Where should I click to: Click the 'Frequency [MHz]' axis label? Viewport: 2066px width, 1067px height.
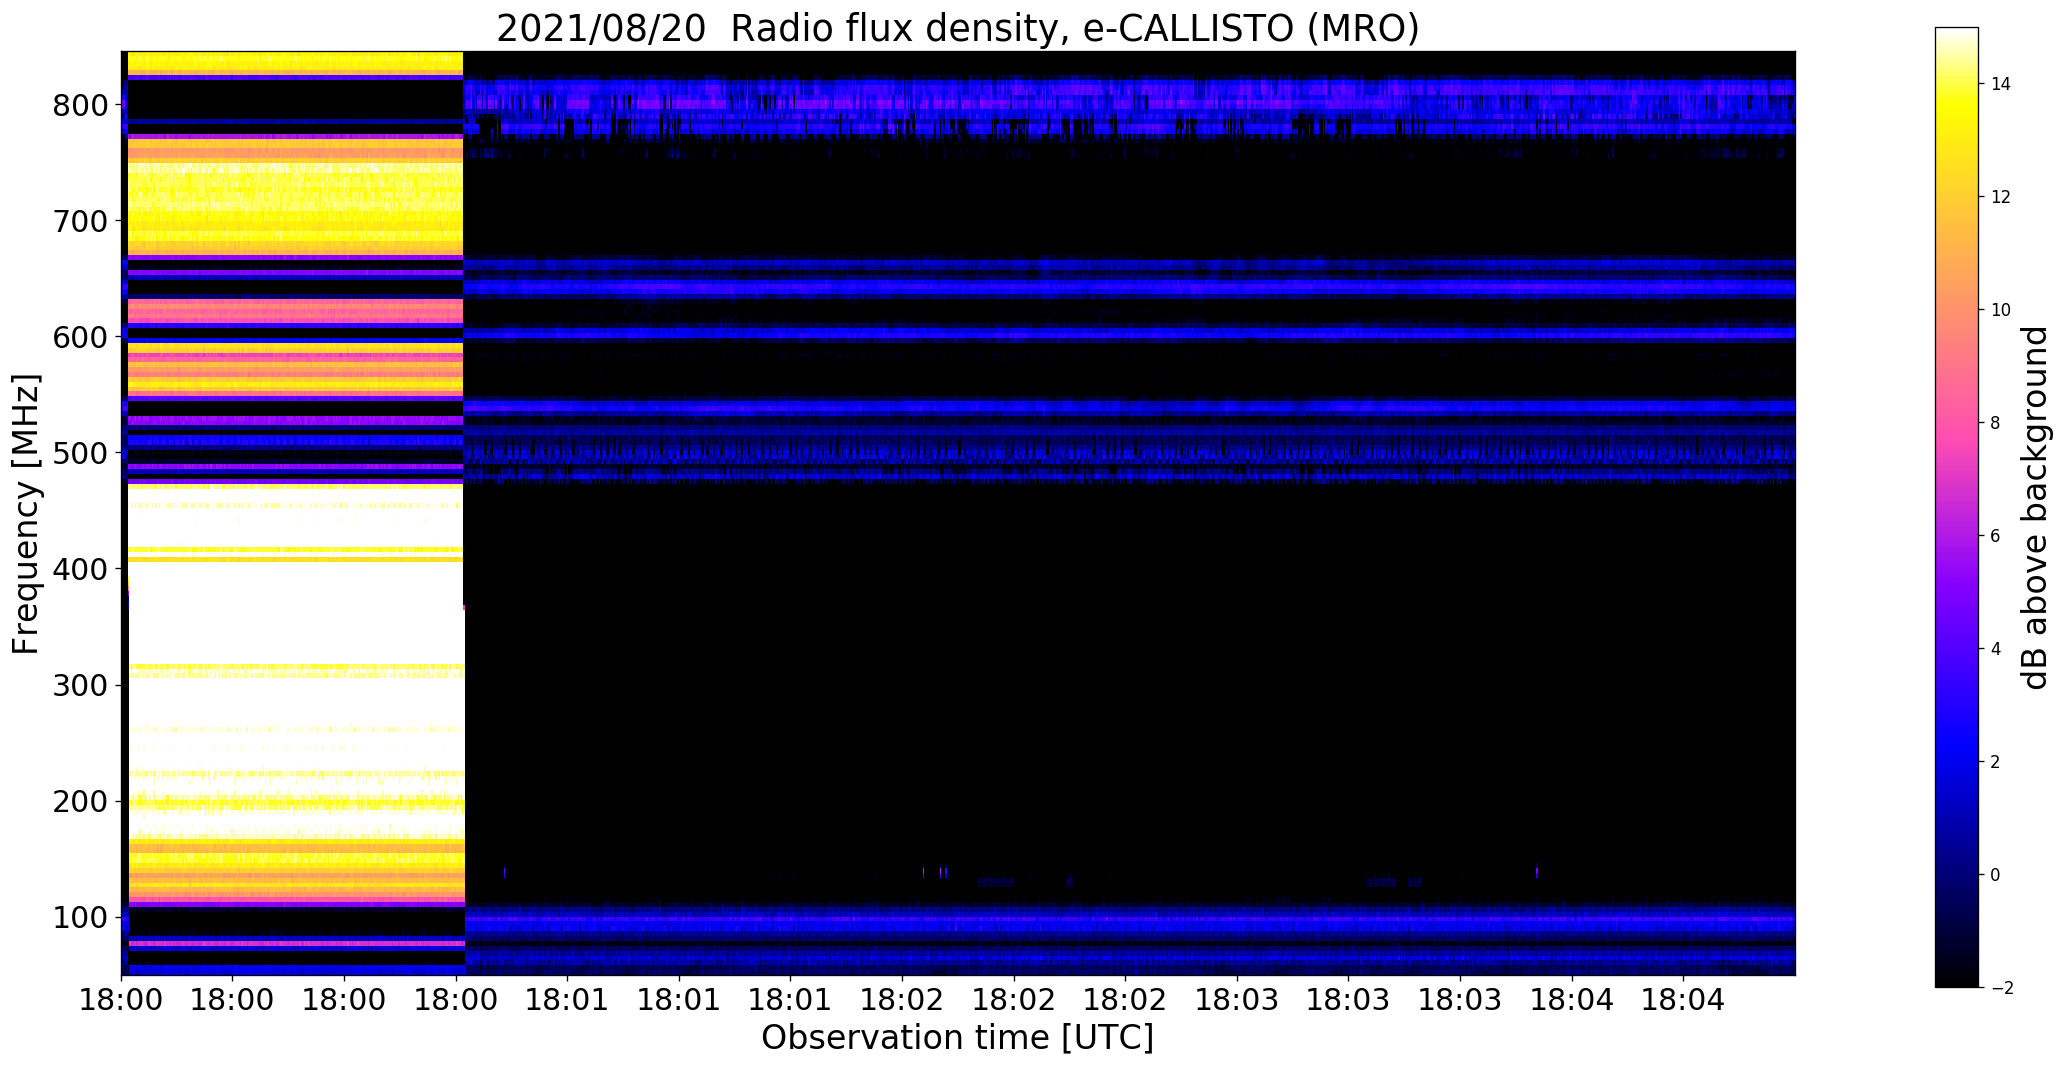point(26,513)
